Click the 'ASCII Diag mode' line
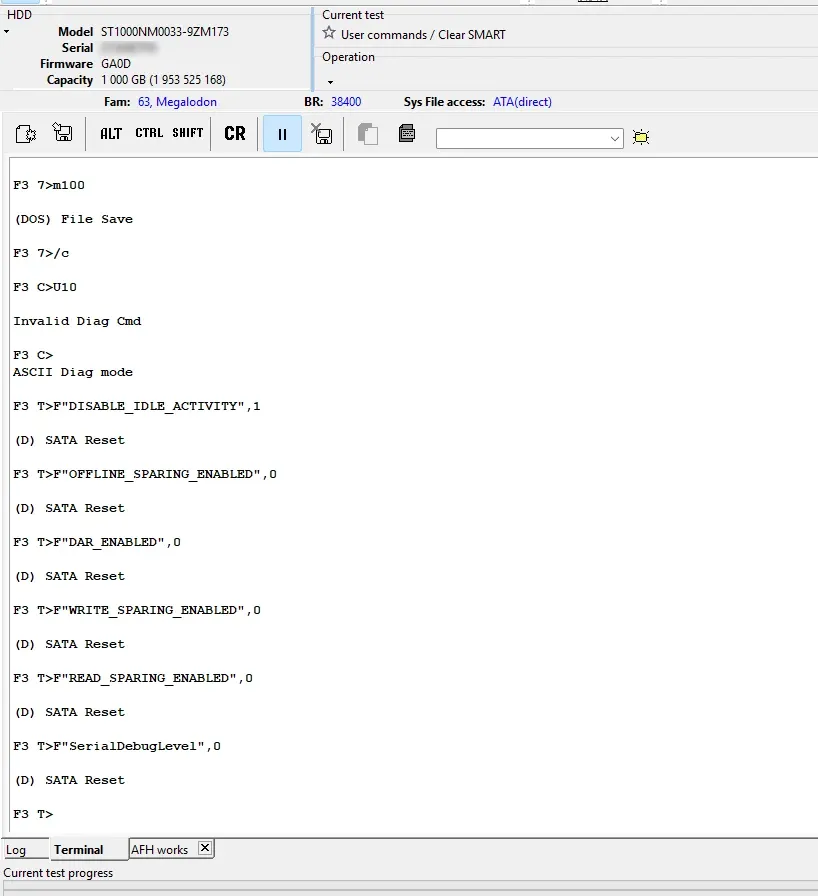 (x=73, y=372)
